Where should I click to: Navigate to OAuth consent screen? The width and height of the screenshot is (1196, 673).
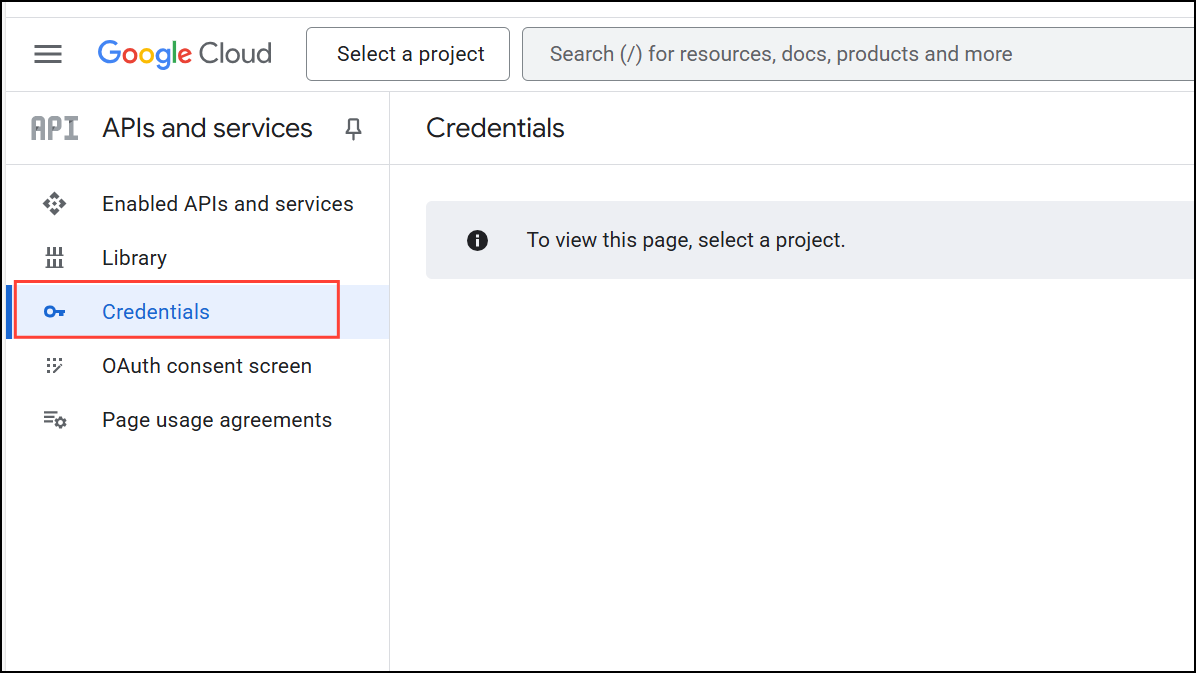[206, 365]
